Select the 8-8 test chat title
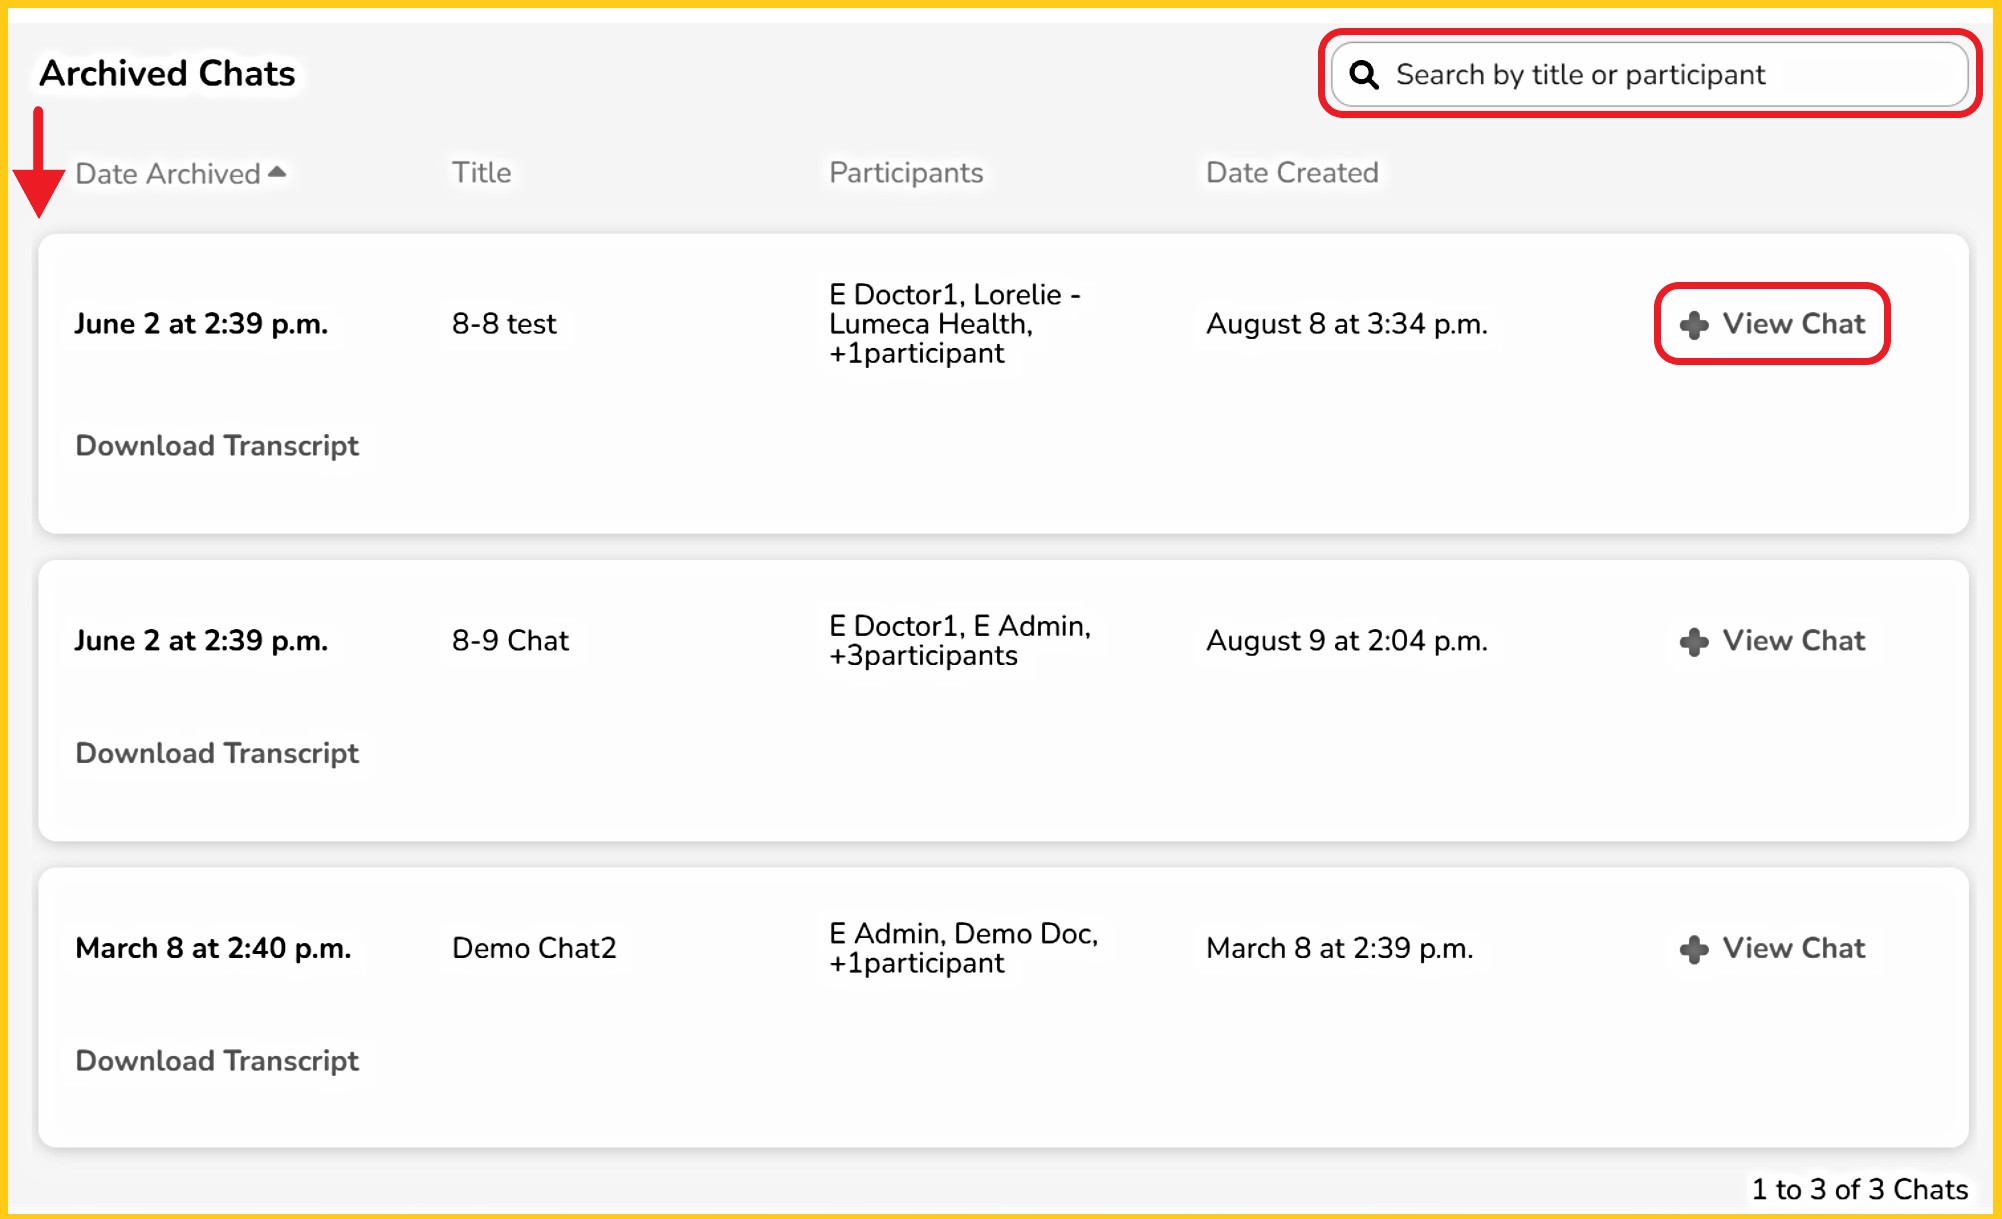Image resolution: width=2002 pixels, height=1219 pixels. click(x=504, y=324)
